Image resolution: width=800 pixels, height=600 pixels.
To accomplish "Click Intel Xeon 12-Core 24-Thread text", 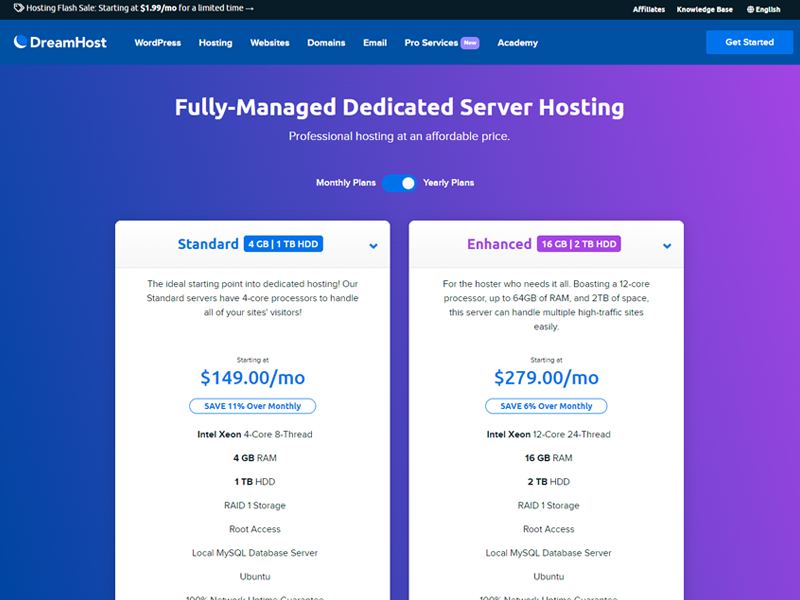I will [x=548, y=434].
